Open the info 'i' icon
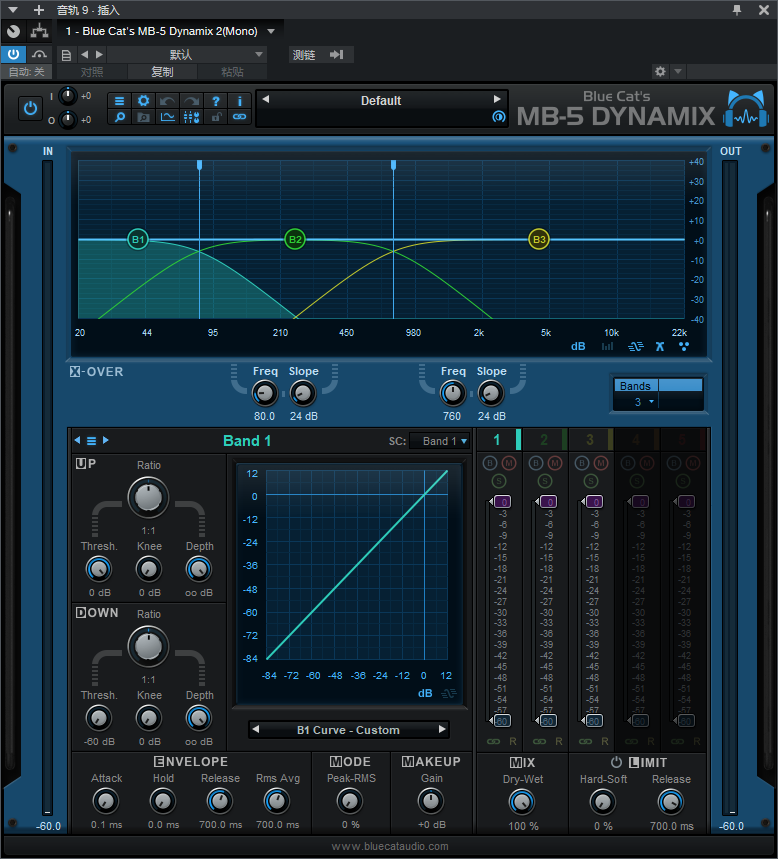The width and height of the screenshot is (778, 859). (240, 101)
